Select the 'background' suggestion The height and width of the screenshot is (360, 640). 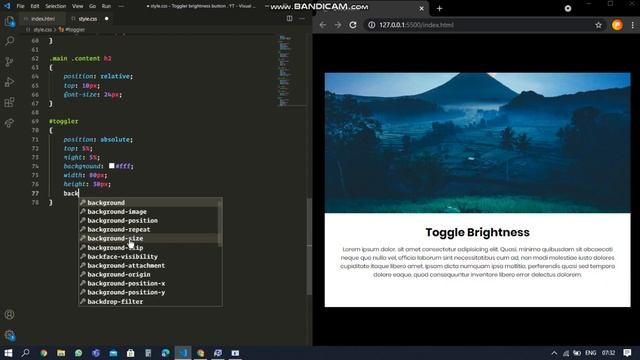click(x=149, y=202)
